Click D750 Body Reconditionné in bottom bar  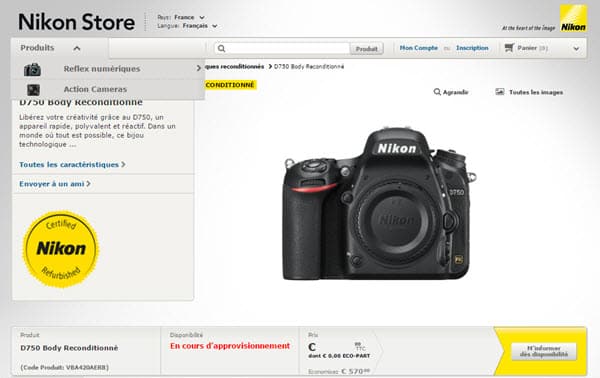coord(69,348)
